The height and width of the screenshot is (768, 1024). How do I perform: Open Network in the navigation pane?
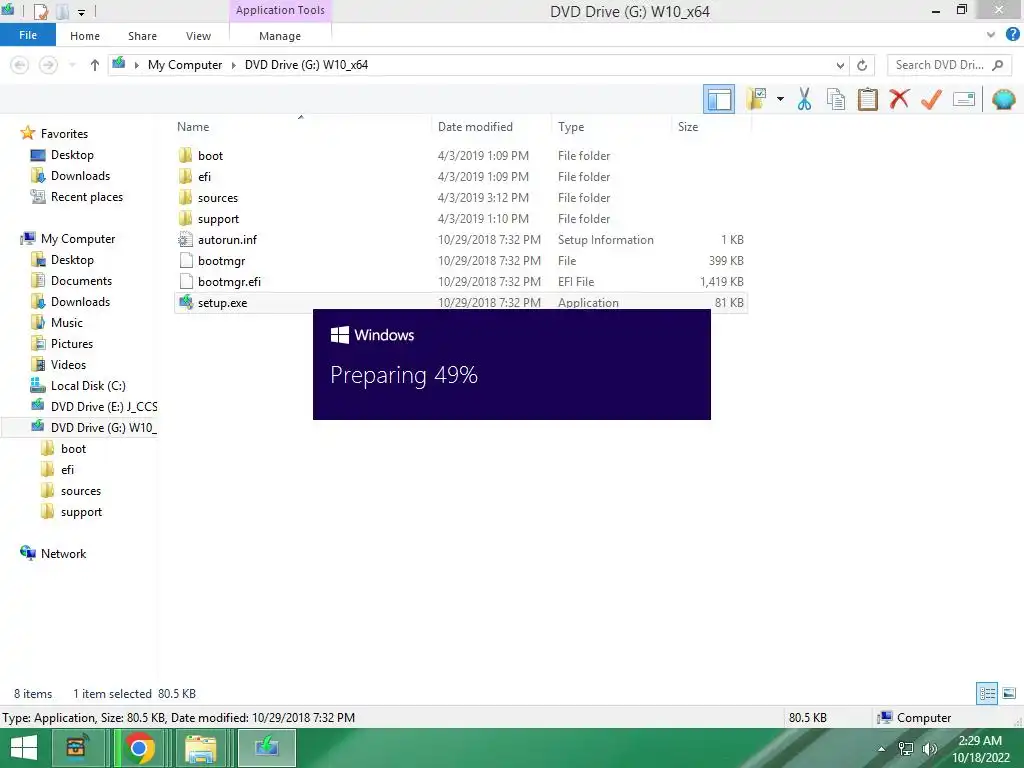63,553
